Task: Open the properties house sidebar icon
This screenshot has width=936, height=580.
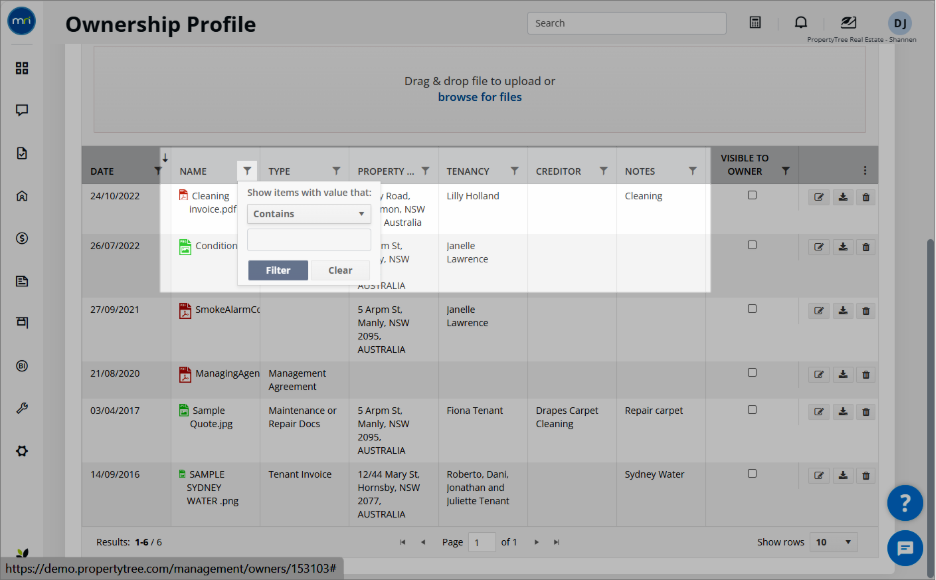Action: click(x=22, y=196)
